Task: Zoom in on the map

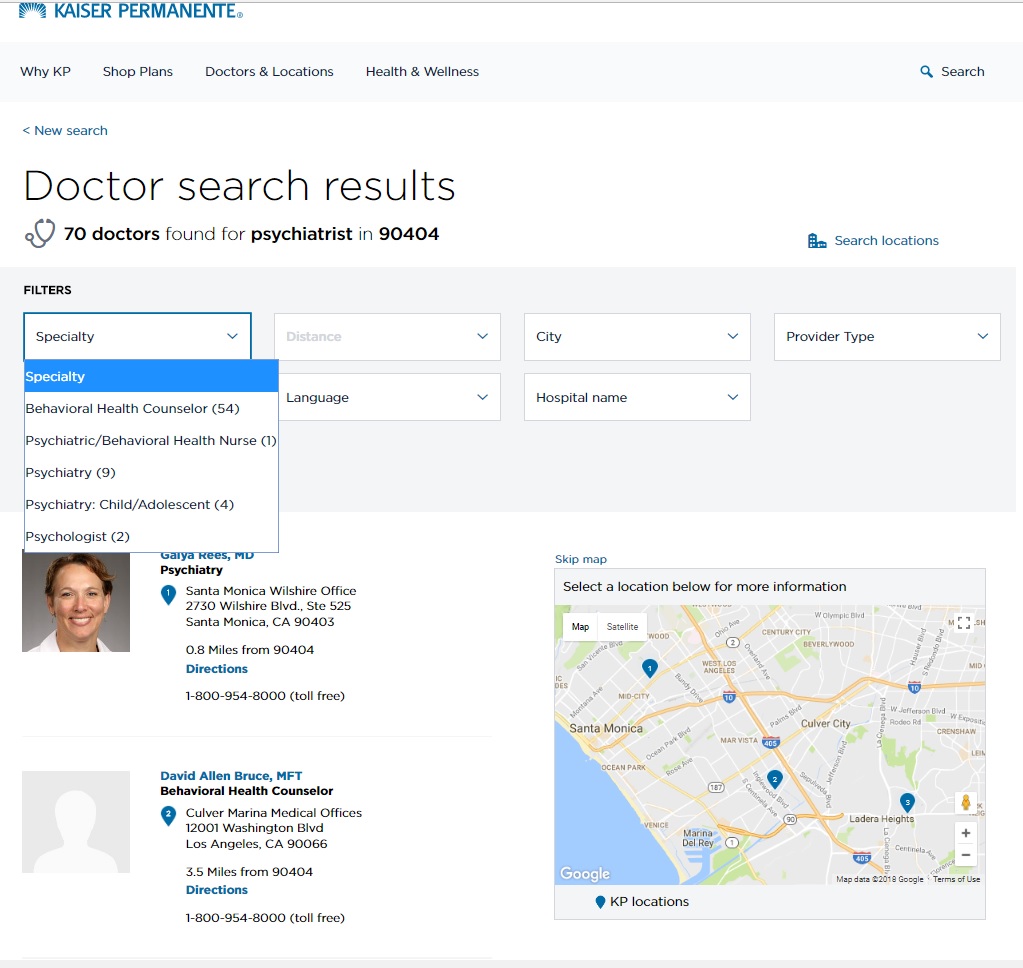Action: 966,833
